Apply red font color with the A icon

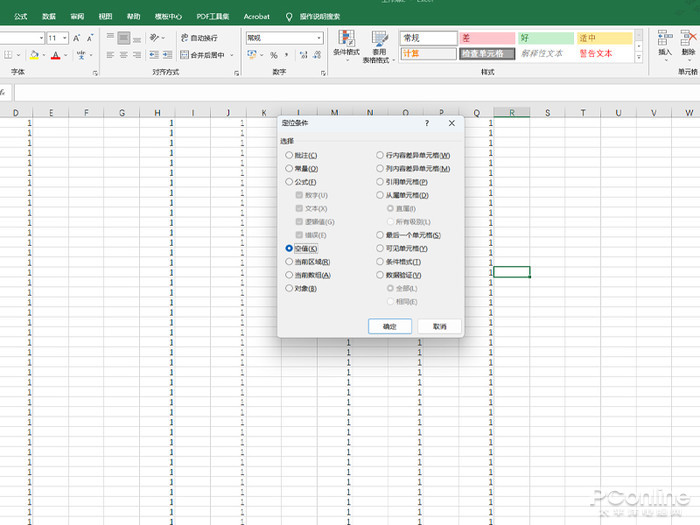pos(55,55)
